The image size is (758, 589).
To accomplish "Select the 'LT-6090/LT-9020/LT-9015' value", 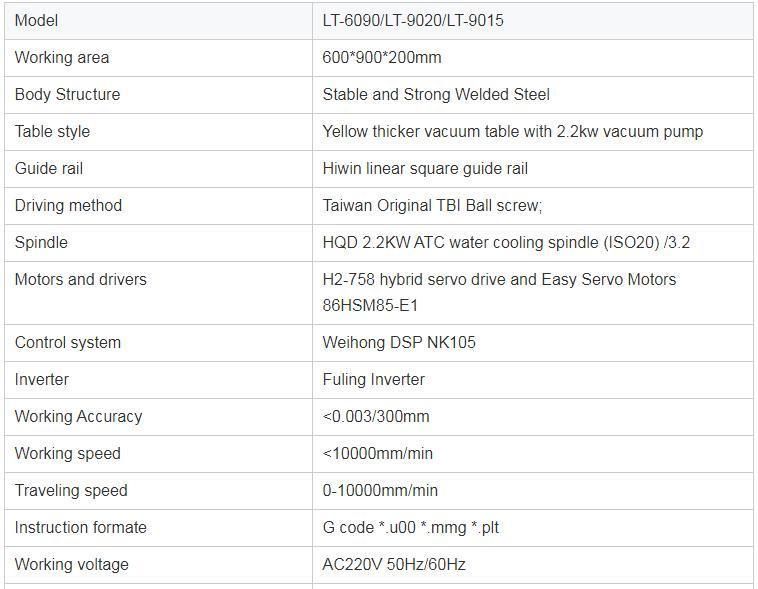I will click(413, 20).
